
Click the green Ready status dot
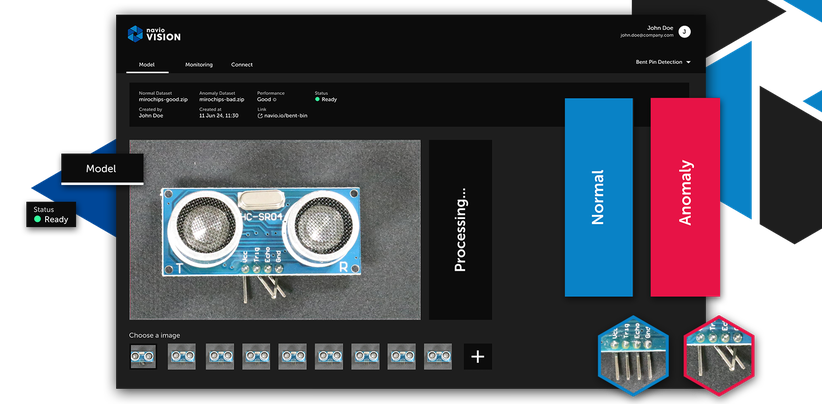317,100
